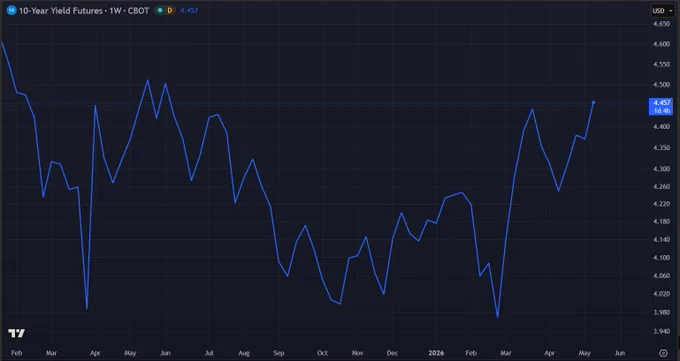Click the green market status dot
This screenshot has height=361, width=680.
[160, 10]
